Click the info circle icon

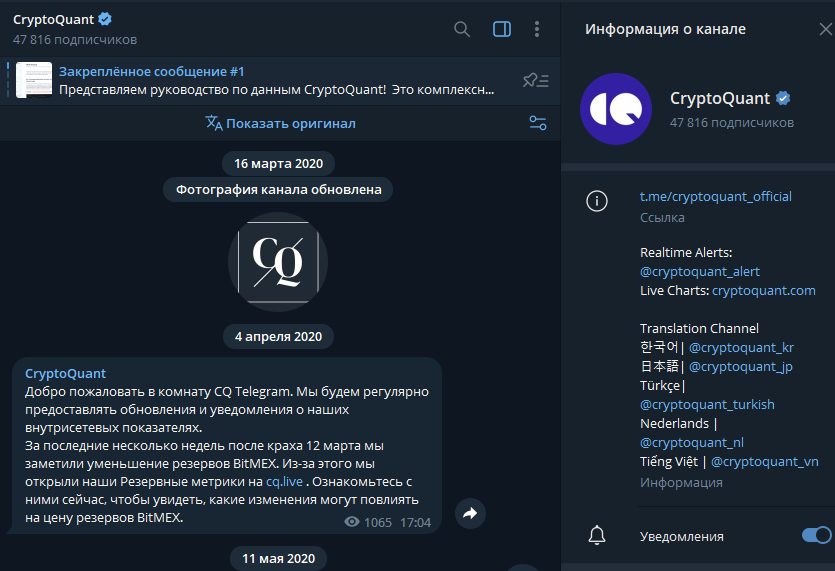point(596,201)
